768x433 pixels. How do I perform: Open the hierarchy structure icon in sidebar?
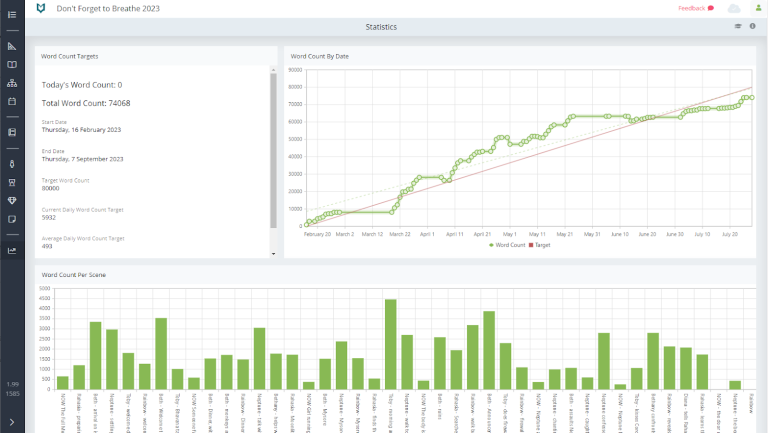pos(12,84)
